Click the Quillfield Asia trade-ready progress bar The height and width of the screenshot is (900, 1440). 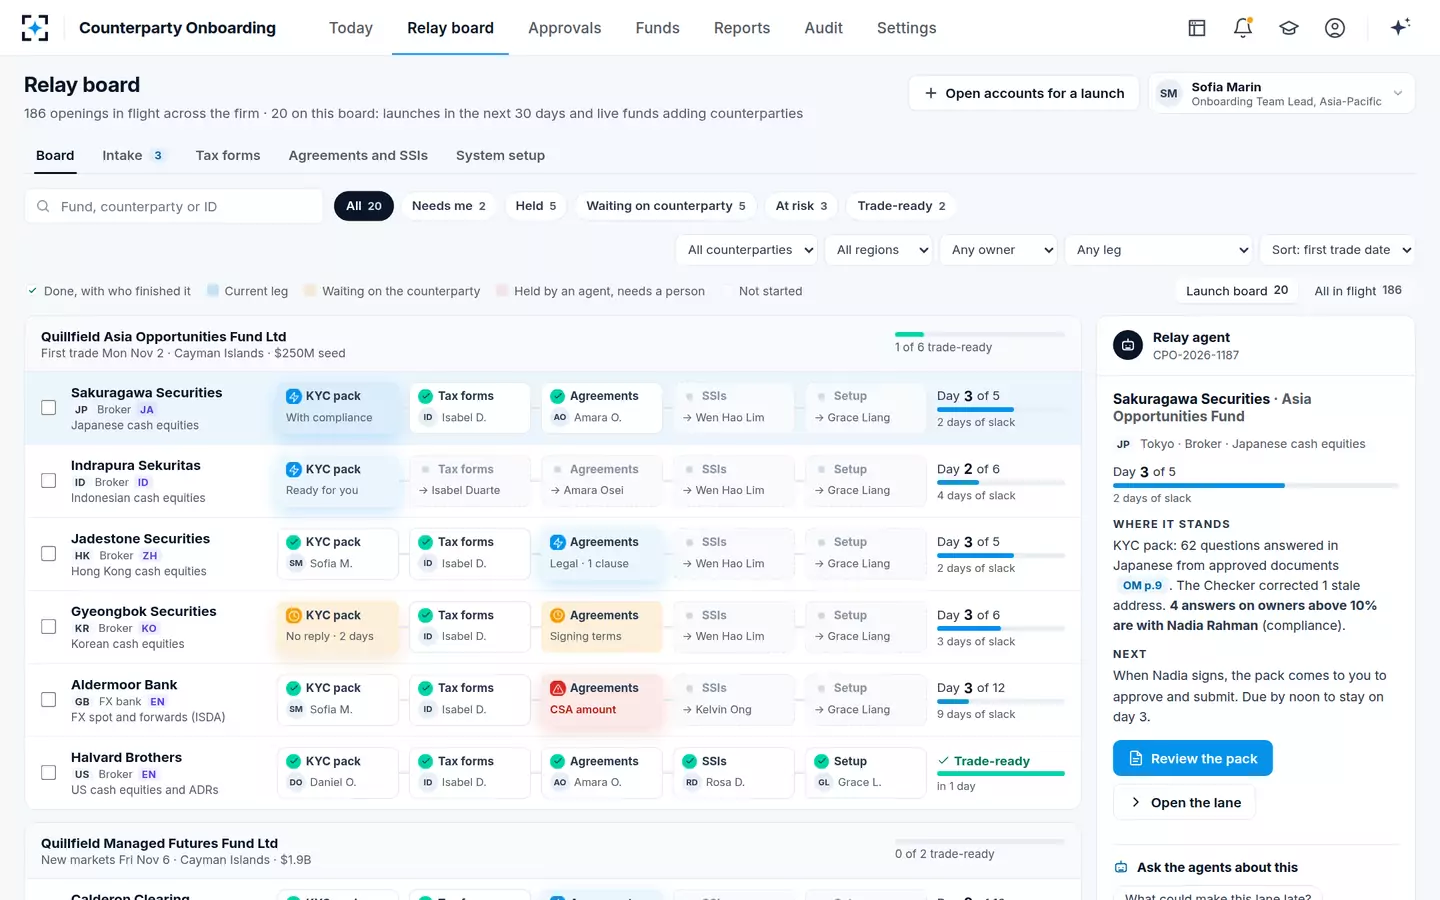pyautogui.click(x=980, y=334)
